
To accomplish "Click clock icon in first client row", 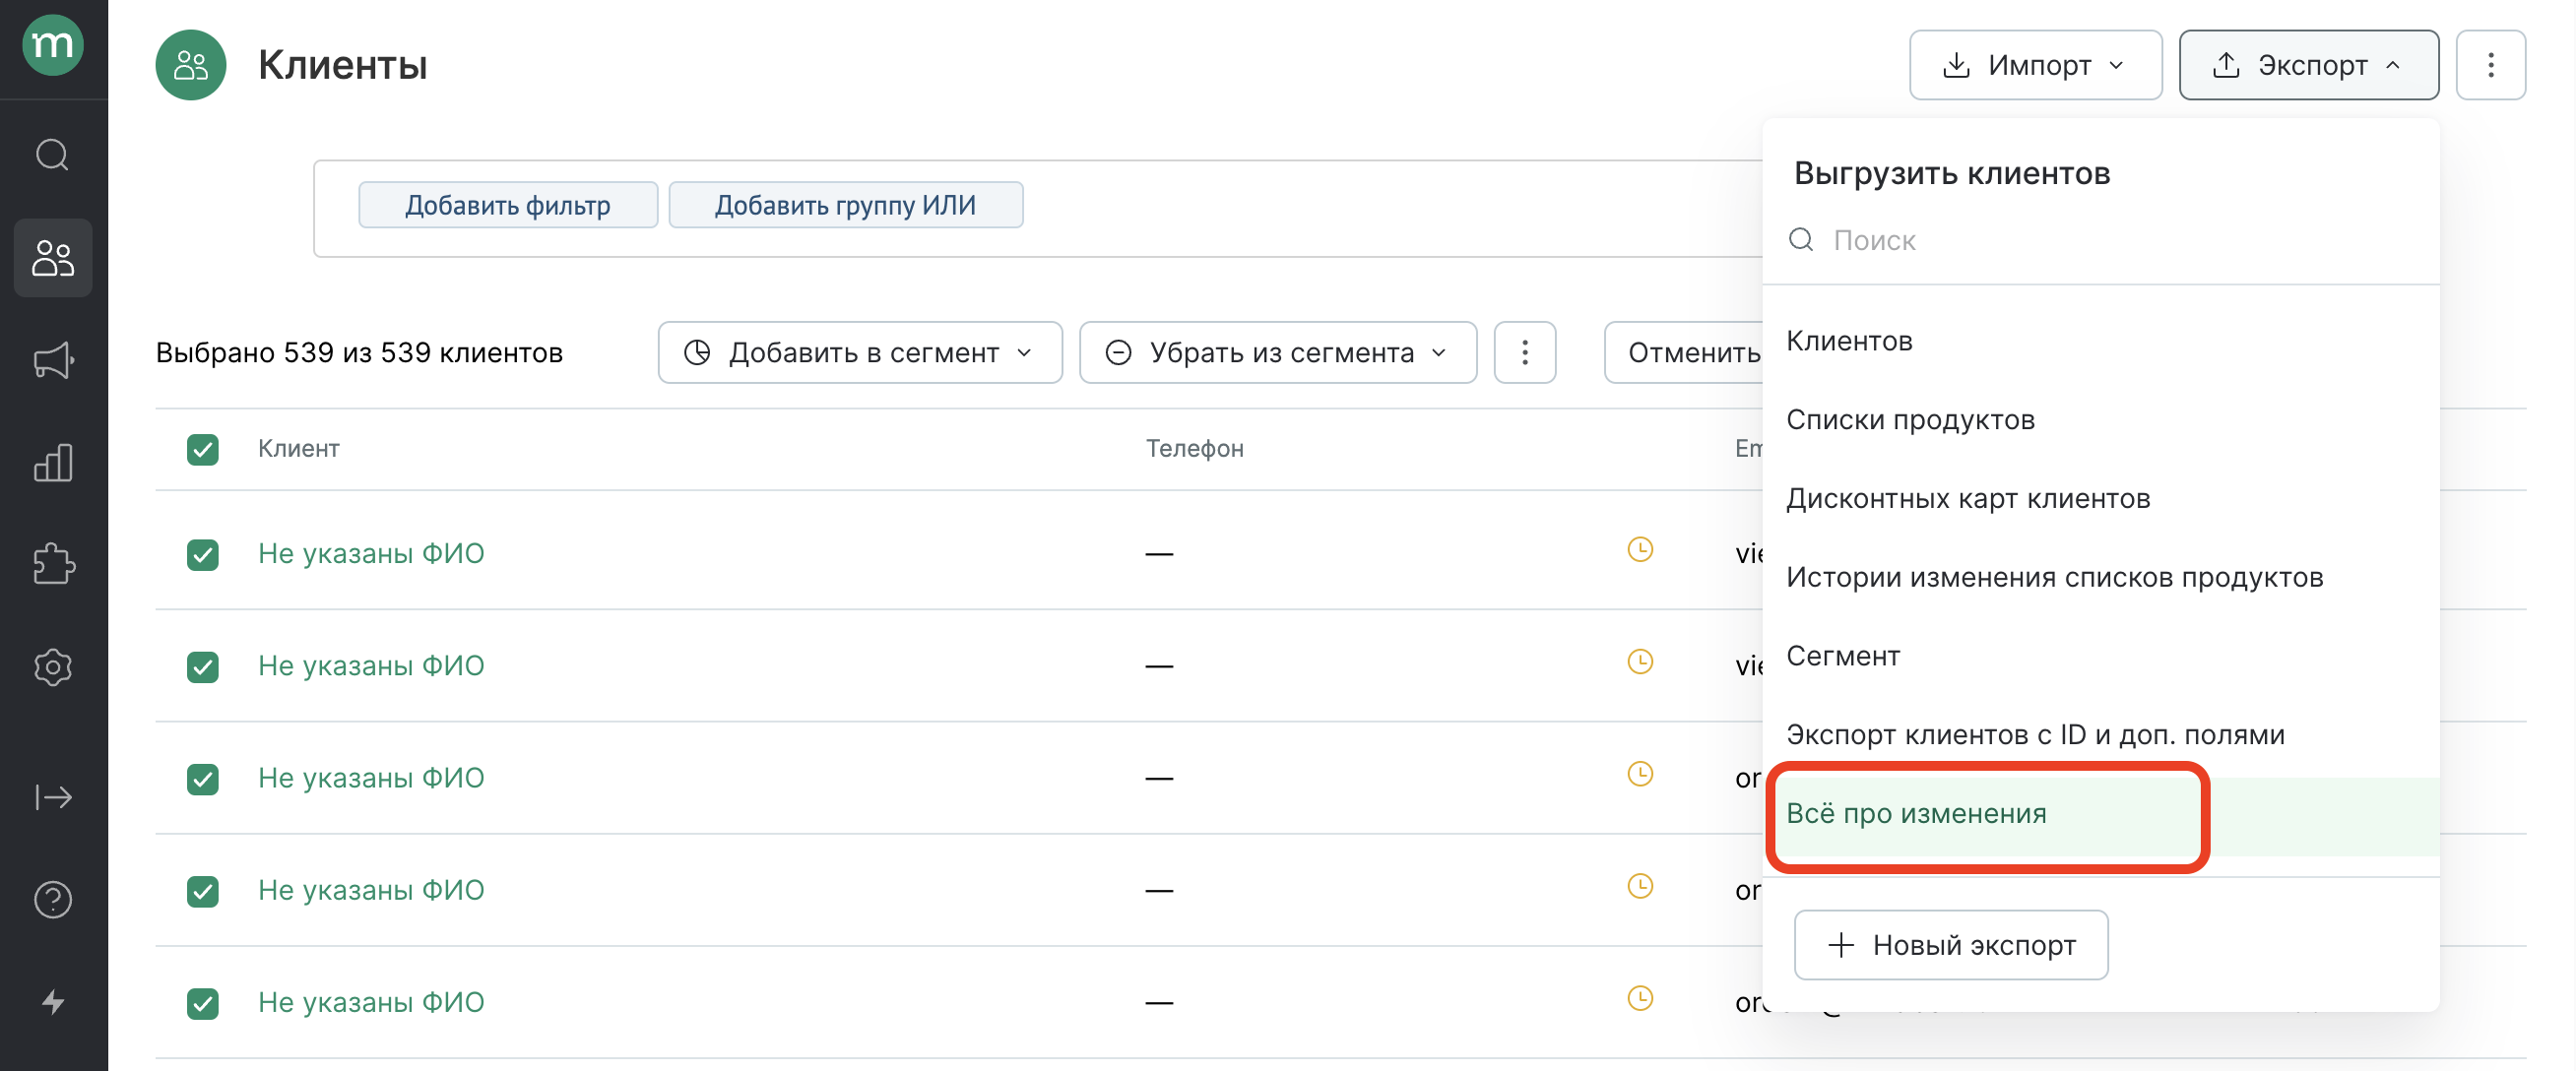I will (x=1640, y=549).
